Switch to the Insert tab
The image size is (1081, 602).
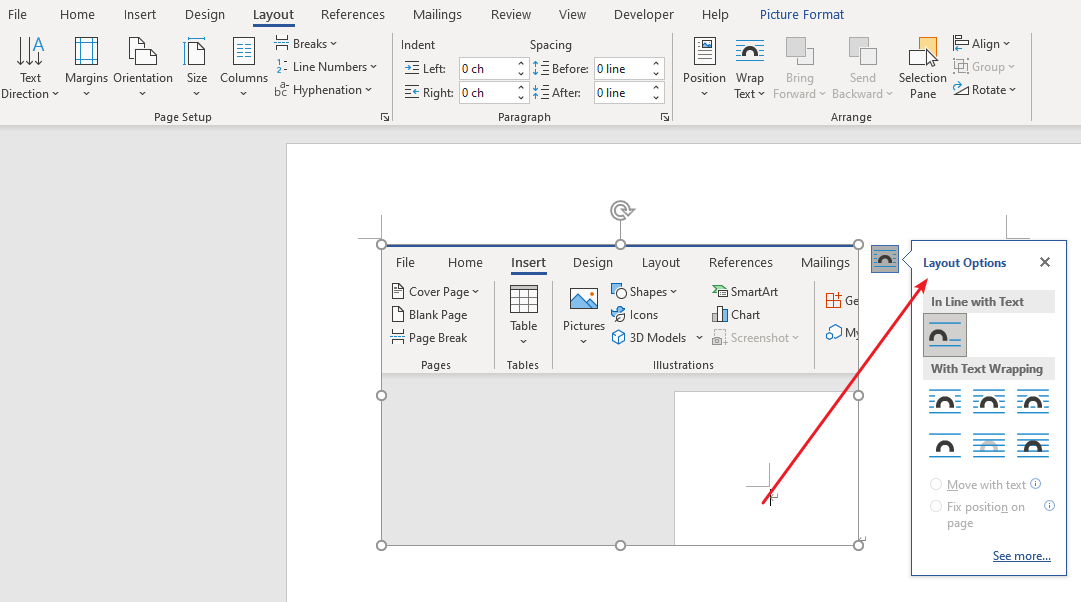[140, 14]
